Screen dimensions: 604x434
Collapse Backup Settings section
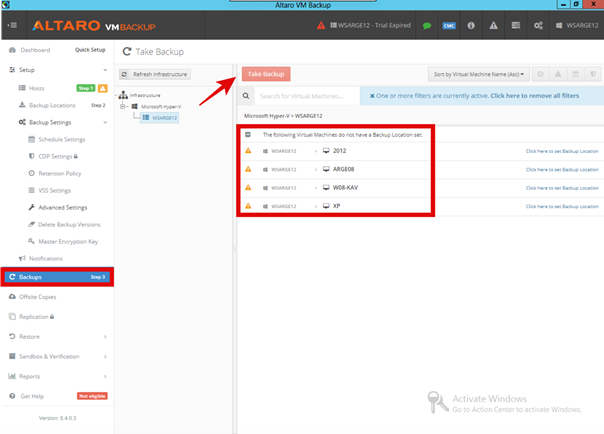click(105, 122)
